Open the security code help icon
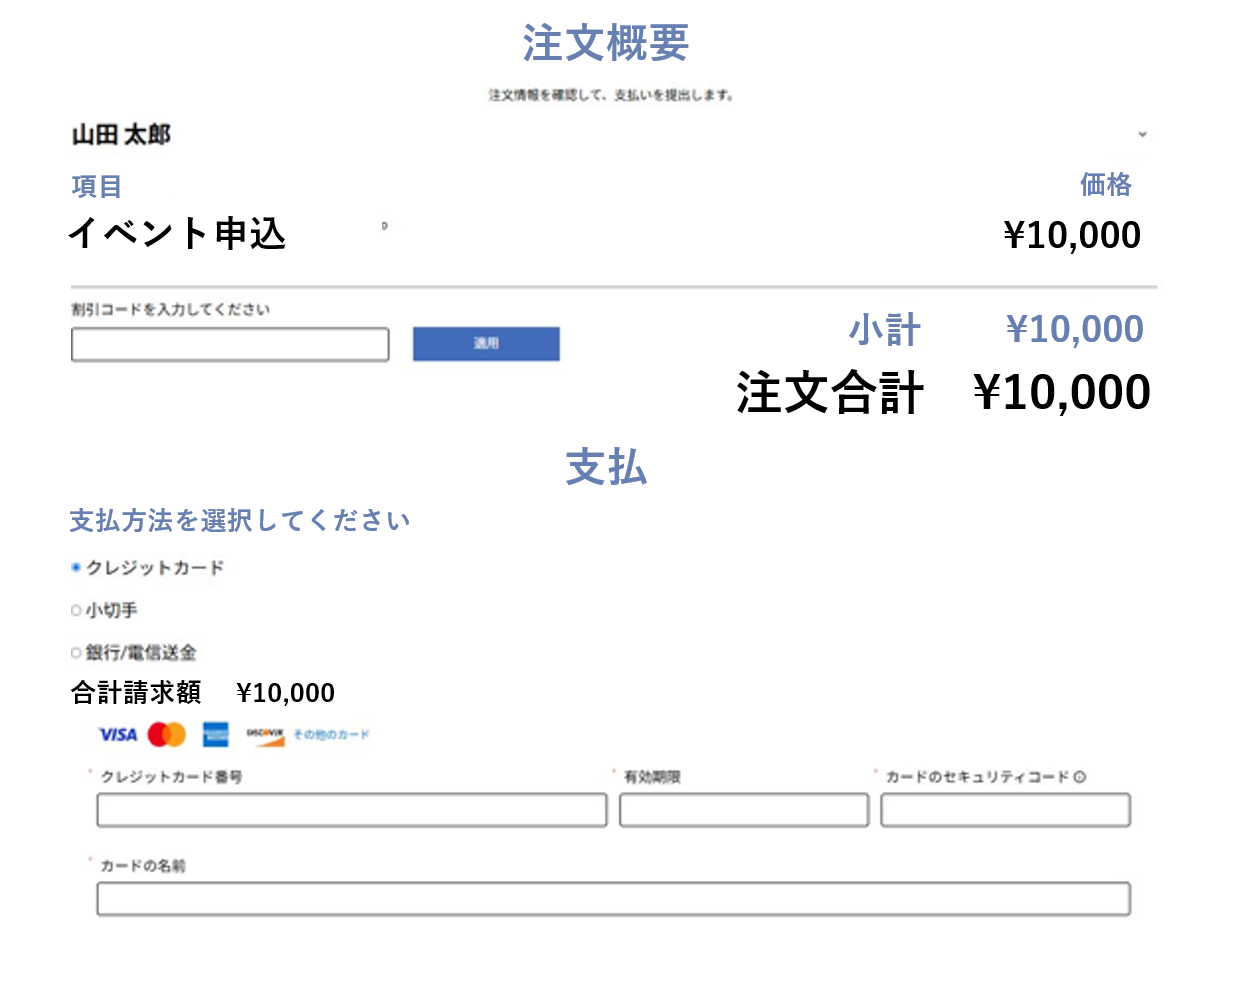 (1080, 777)
